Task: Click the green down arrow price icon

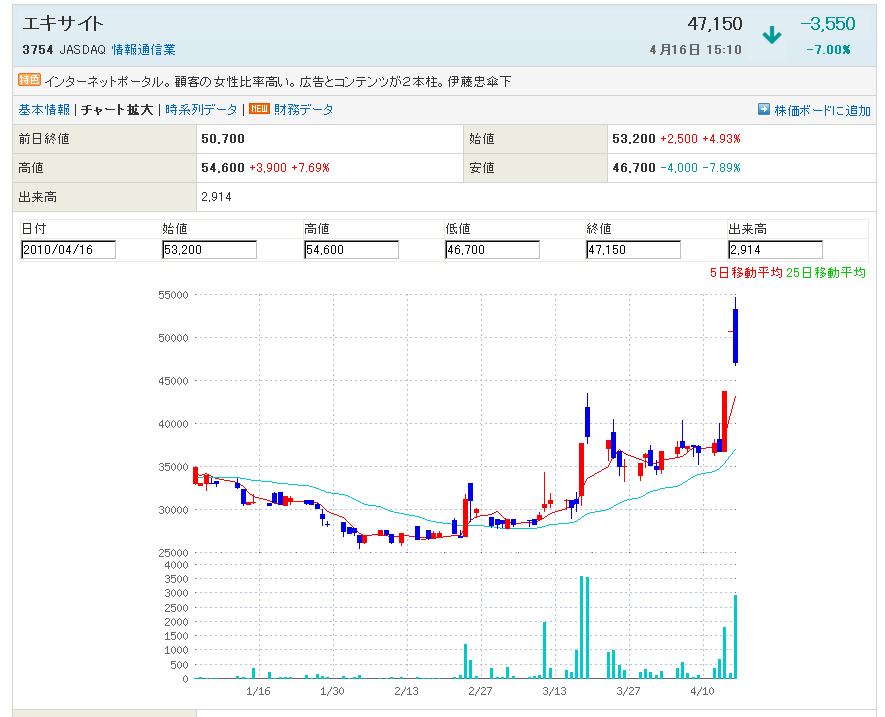Action: click(x=771, y=36)
